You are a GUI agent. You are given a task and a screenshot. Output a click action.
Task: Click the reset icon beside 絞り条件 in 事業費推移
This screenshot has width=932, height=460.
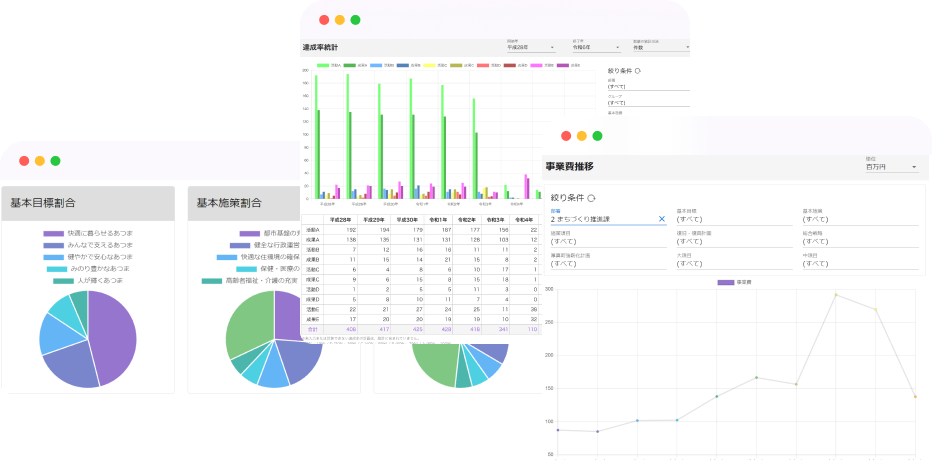[x=591, y=198]
